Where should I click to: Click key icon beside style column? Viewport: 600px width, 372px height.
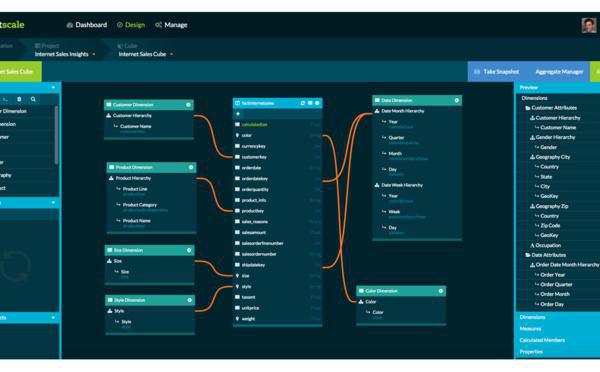click(x=237, y=286)
